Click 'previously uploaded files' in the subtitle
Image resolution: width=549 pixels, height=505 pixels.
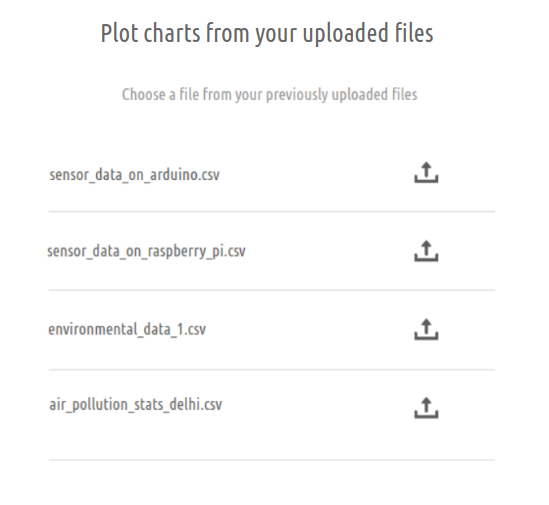(342, 95)
